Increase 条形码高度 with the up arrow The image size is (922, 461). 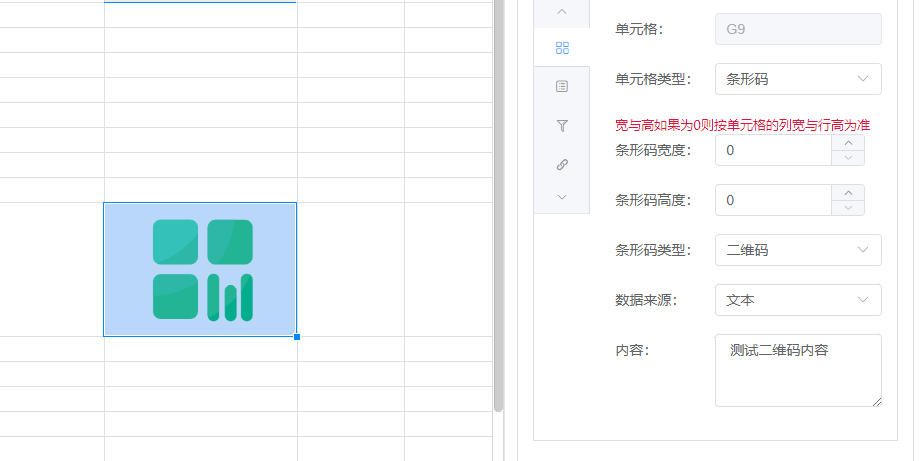pyautogui.click(x=848, y=192)
